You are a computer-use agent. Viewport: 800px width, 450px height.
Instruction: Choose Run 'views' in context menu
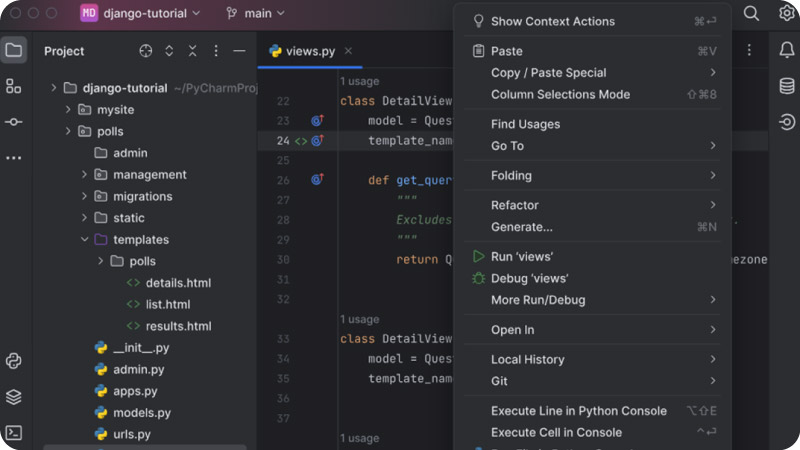[592, 257]
